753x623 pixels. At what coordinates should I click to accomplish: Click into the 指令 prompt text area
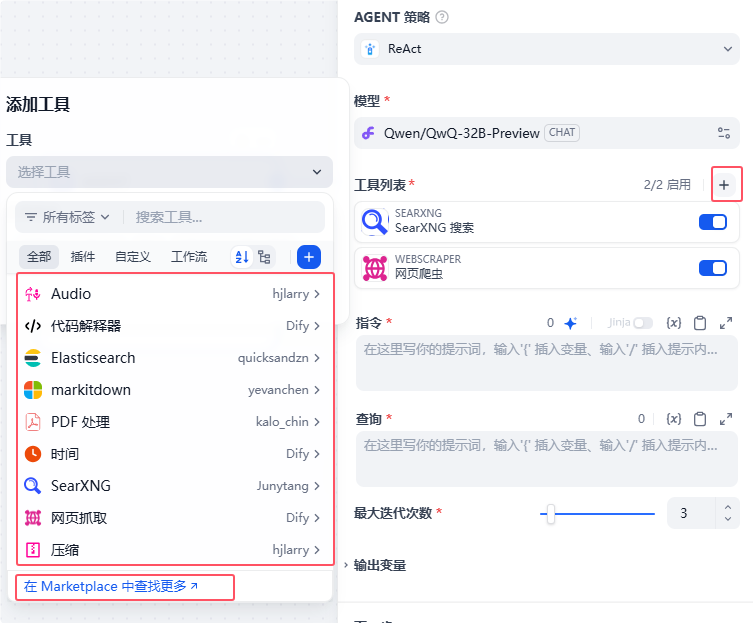pos(547,363)
